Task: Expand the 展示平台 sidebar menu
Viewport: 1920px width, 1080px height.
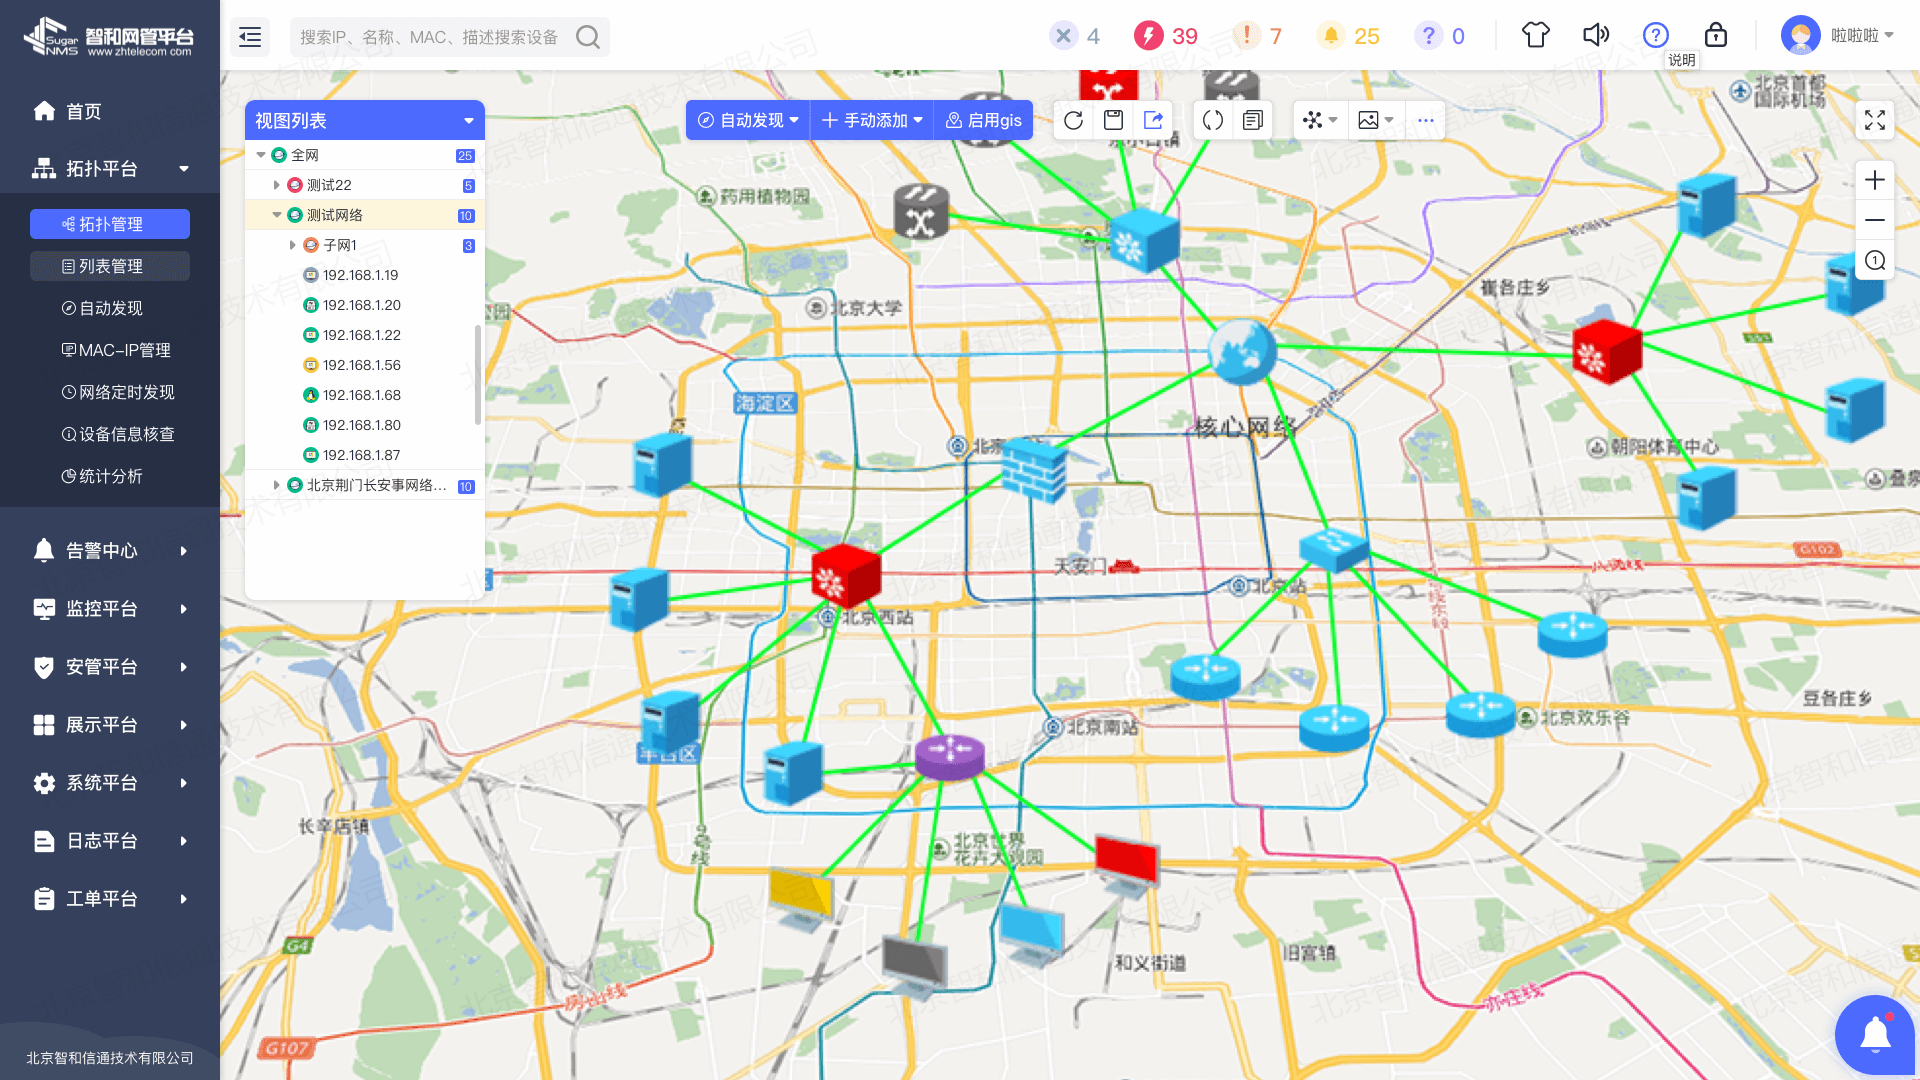Action: [x=110, y=724]
